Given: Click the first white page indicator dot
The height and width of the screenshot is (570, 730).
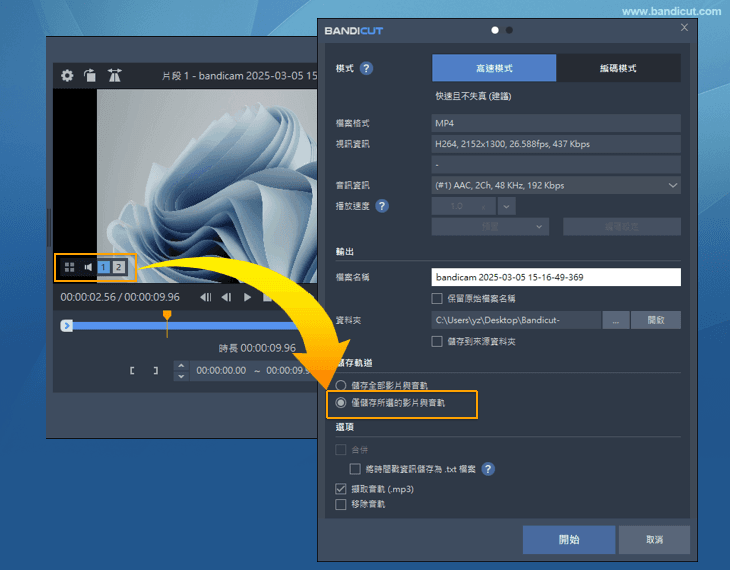Looking at the screenshot, I should click(495, 30).
